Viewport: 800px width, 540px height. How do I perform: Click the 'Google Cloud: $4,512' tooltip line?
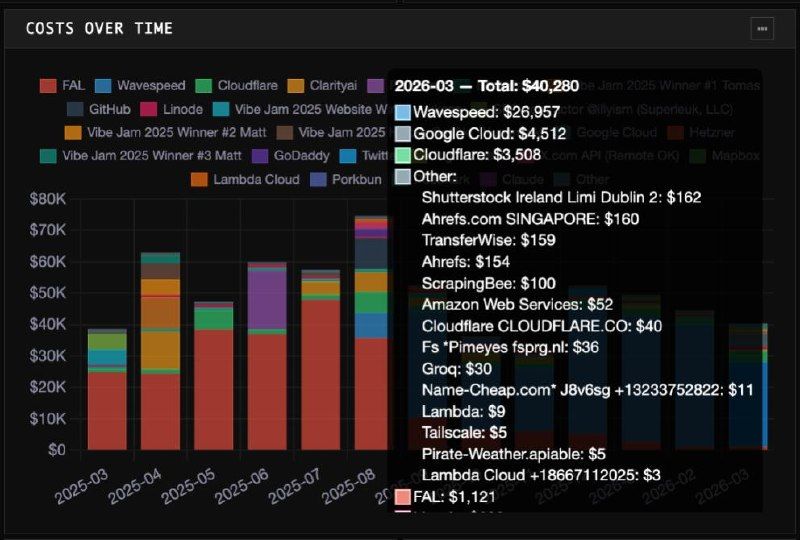tap(489, 134)
